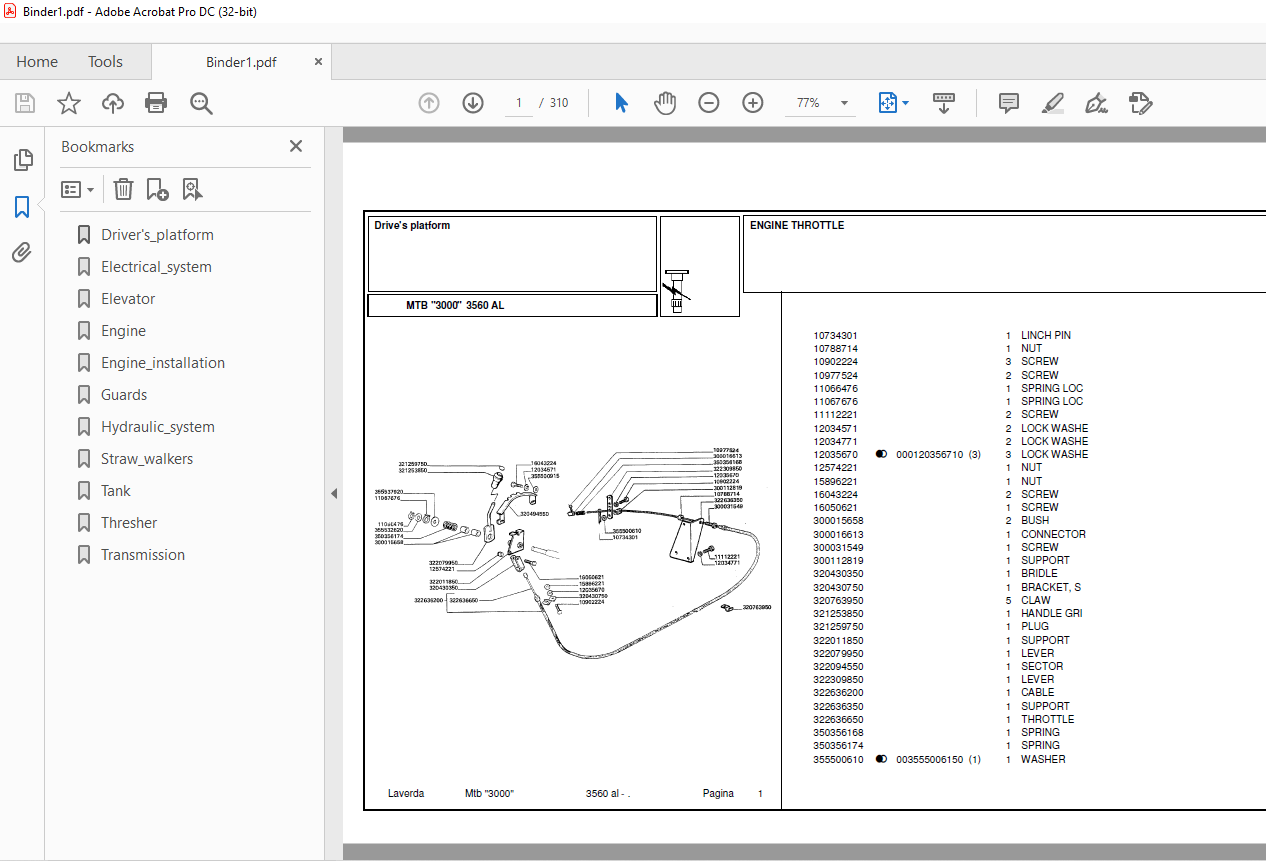Click the 'MTB "3000" 3560 AL' label
Screen dimensions: 1266x861
point(455,305)
